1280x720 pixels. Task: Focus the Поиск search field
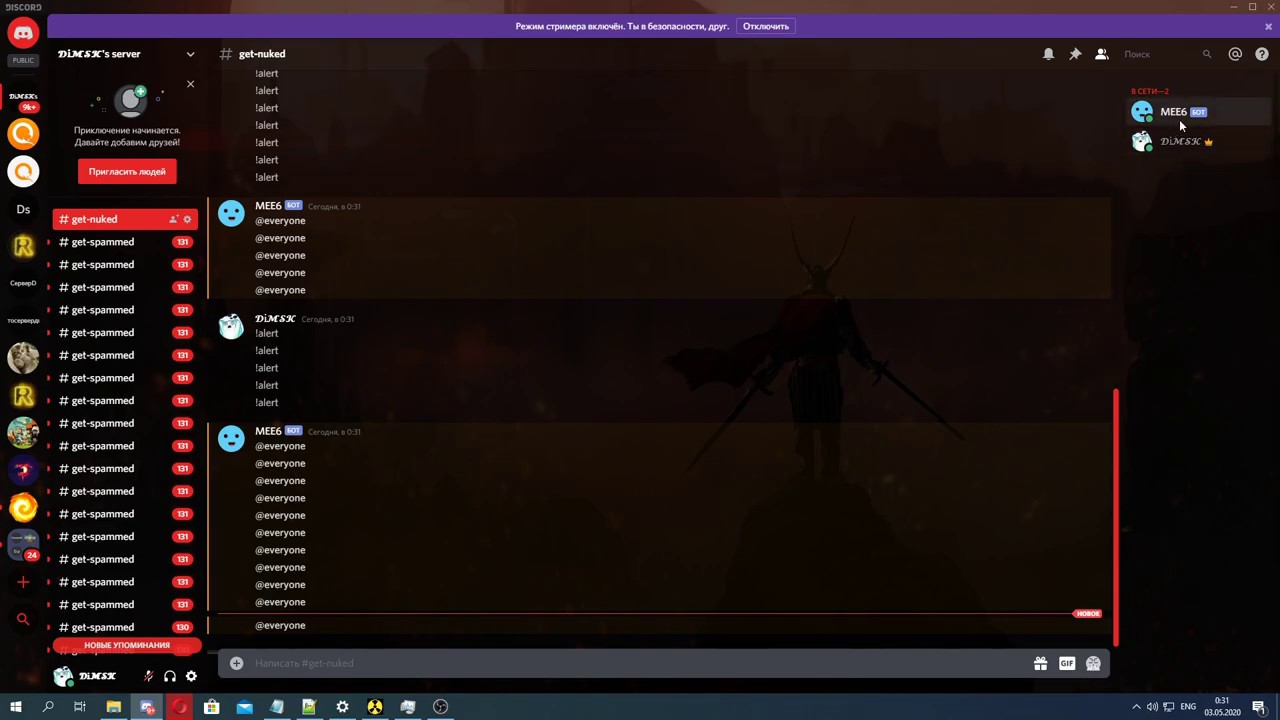point(1166,54)
